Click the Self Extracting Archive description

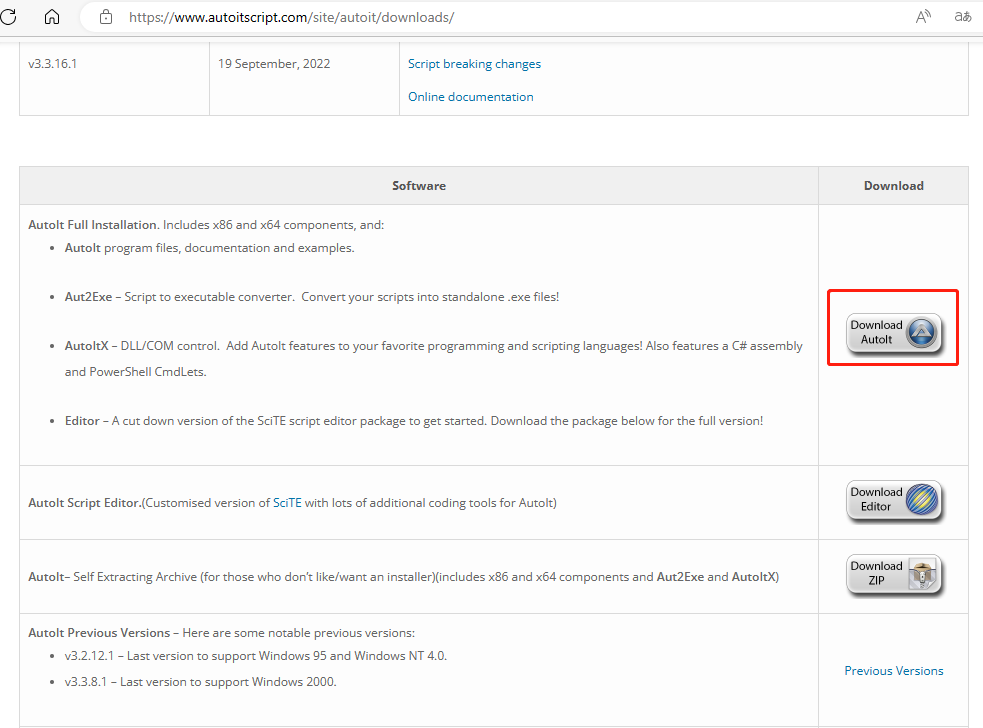click(x=404, y=577)
